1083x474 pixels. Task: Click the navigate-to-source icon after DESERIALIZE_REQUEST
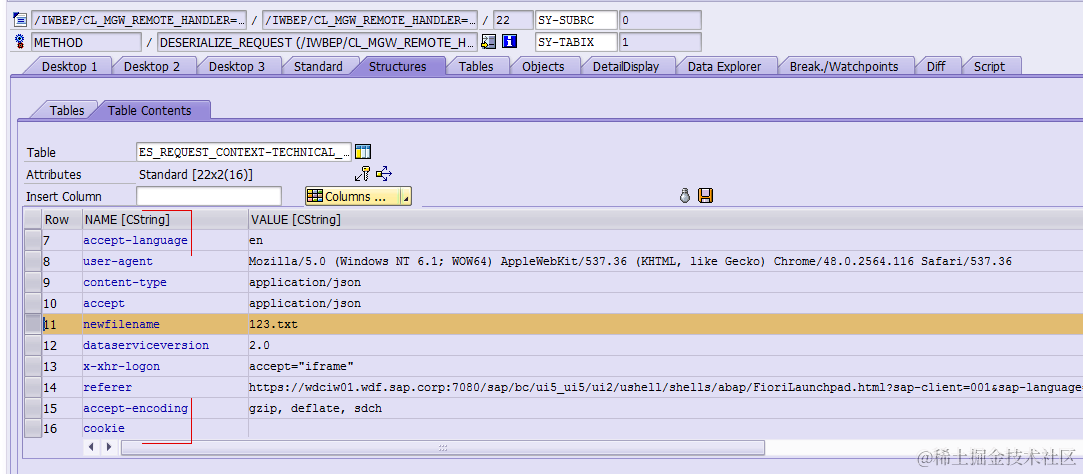[488, 42]
